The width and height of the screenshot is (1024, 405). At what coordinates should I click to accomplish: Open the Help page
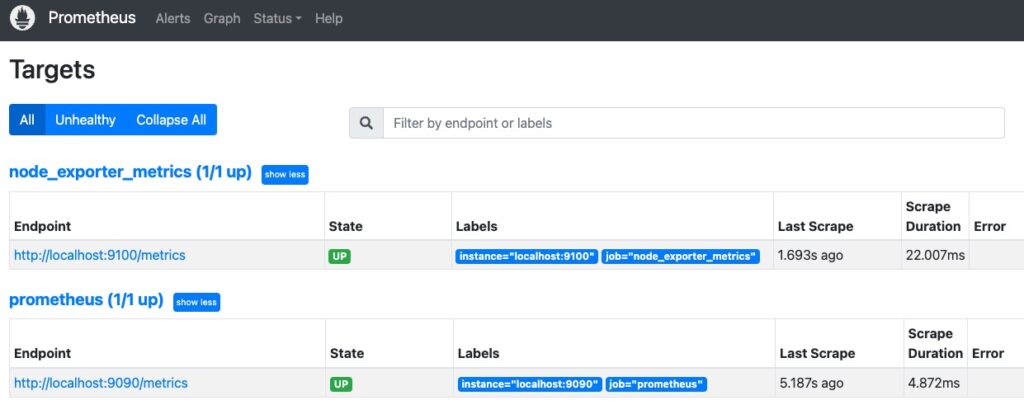click(328, 18)
